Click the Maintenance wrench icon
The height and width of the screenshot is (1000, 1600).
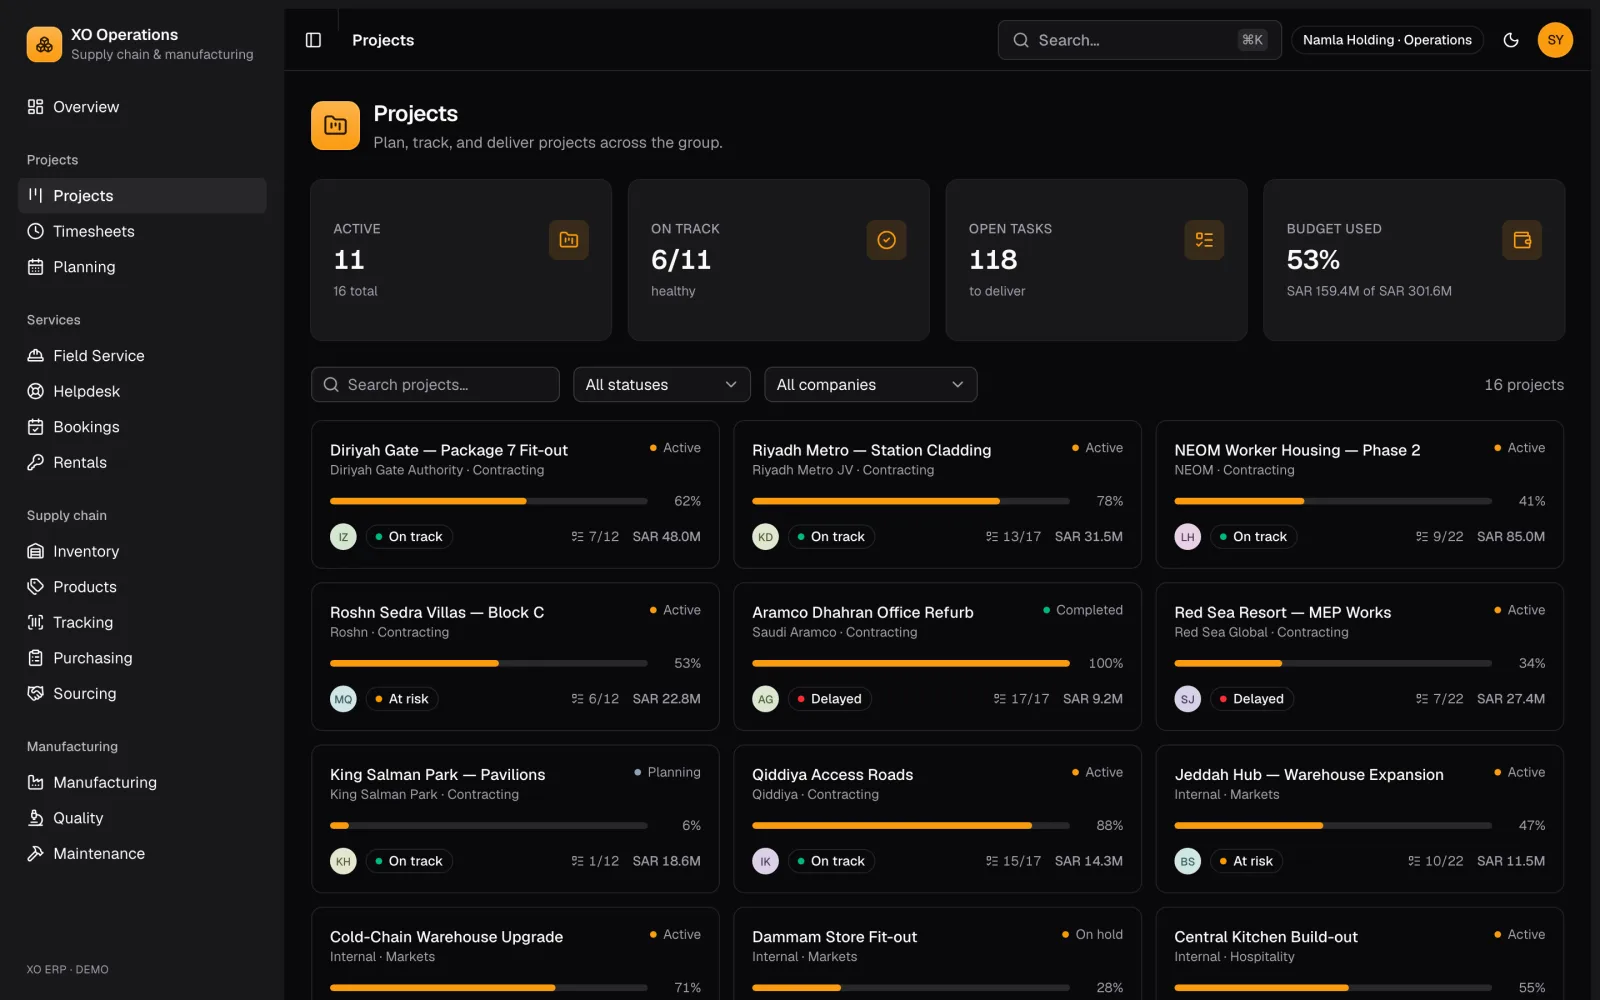(36, 853)
